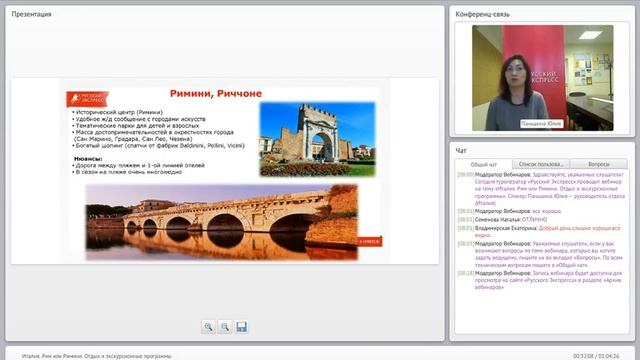This screenshot has width=640, height=360.
Task: Click the Презентация panel title
Action: (31, 14)
